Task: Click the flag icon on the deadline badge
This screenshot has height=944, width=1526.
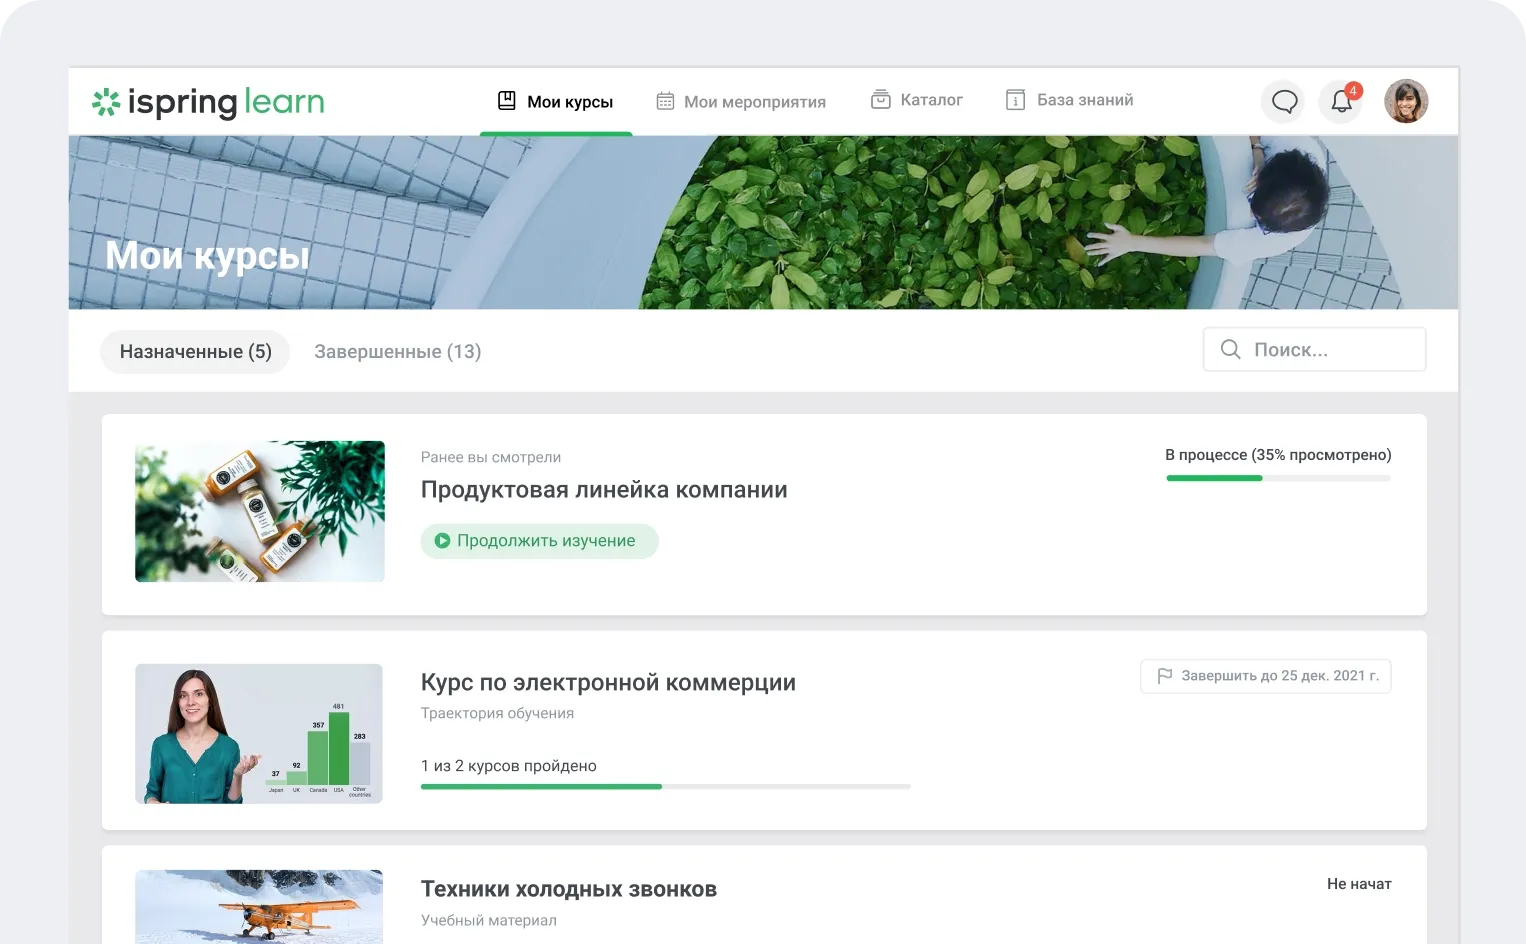Action: 1164,676
